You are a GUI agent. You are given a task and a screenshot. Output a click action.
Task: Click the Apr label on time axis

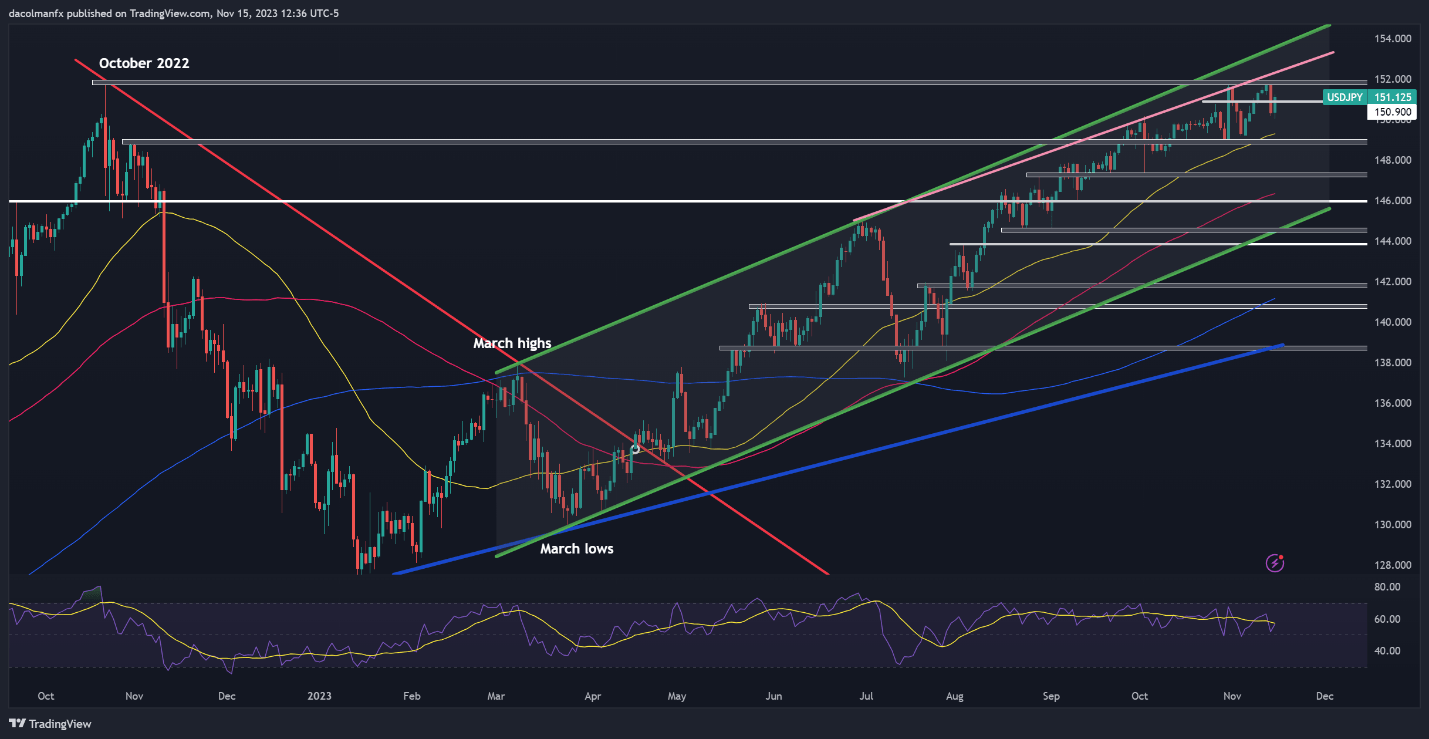coord(592,694)
